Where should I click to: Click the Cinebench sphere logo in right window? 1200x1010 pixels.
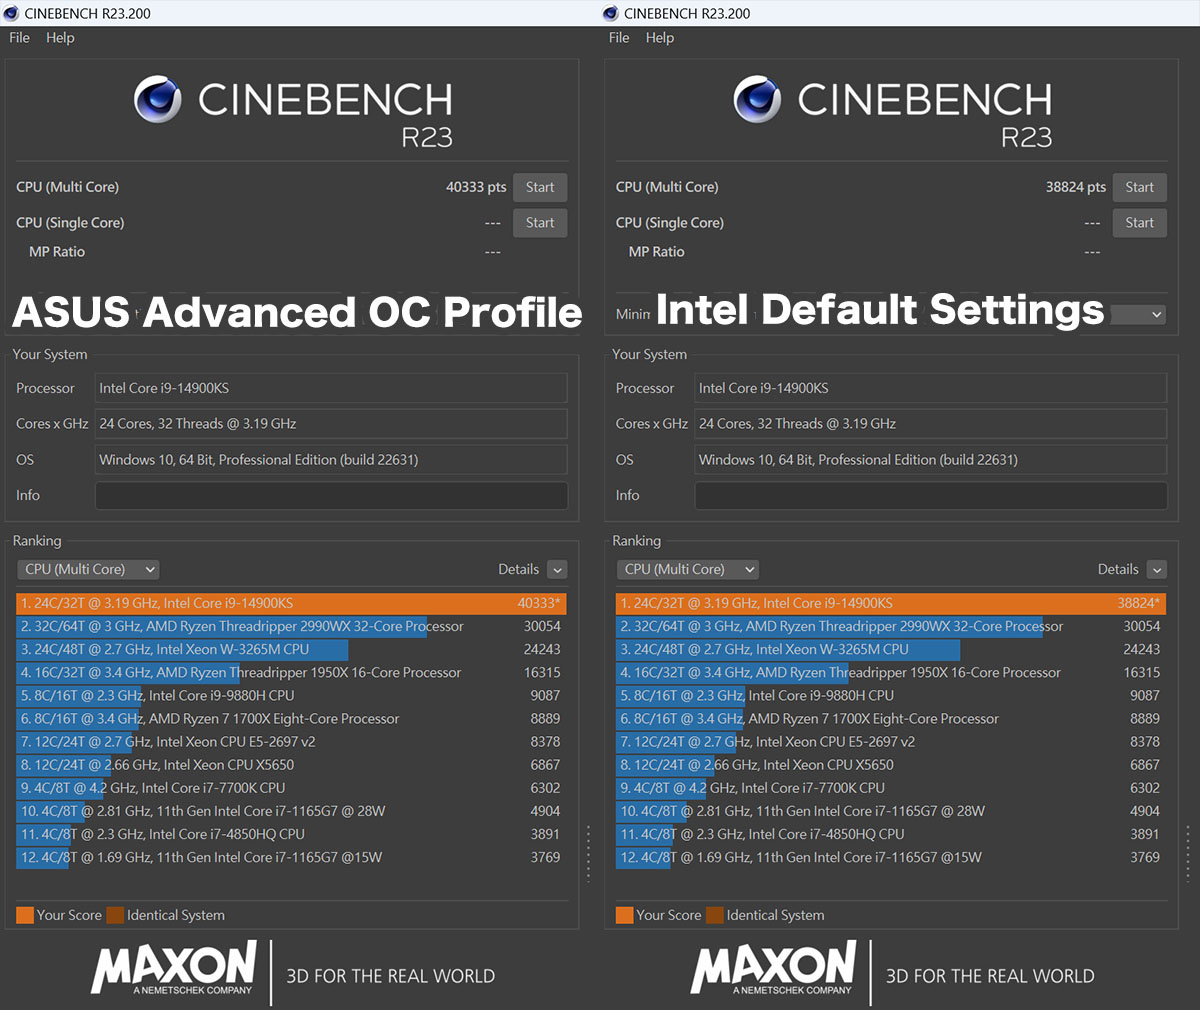[758, 100]
